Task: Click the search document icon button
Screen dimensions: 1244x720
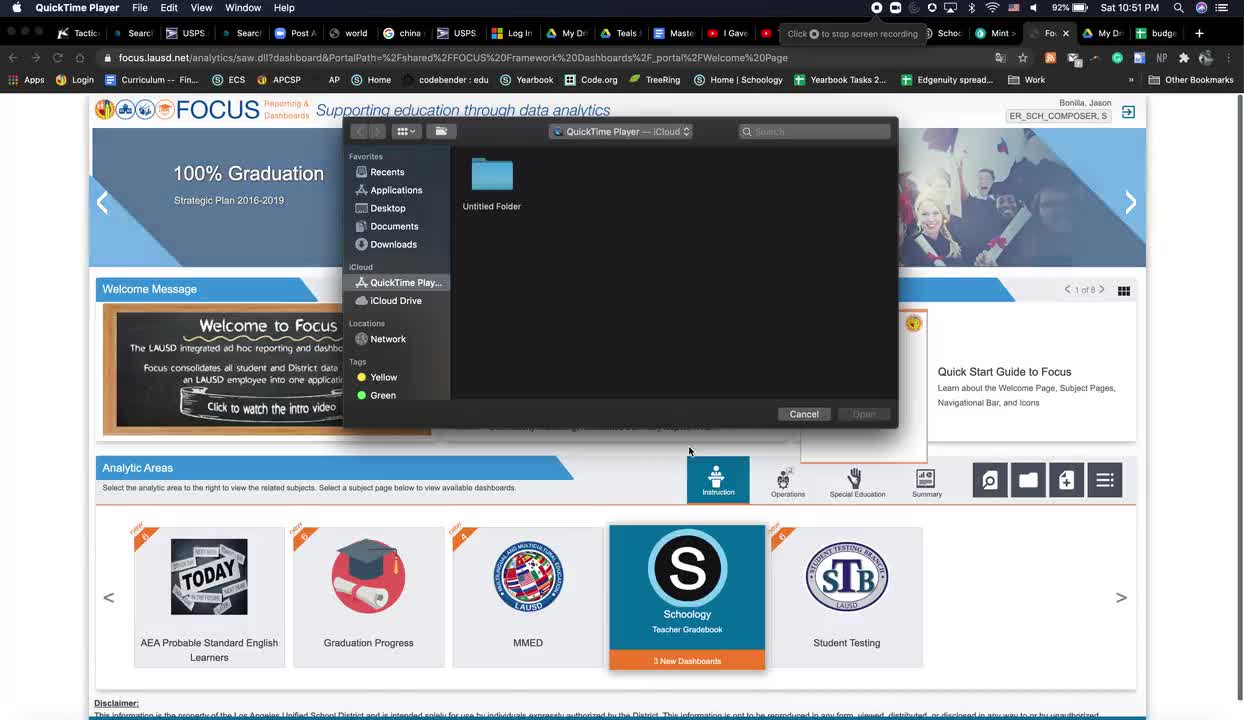Action: [x=989, y=481]
